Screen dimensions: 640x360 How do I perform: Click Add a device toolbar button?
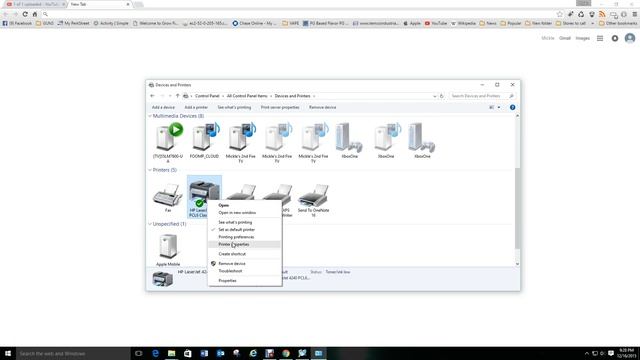[163, 107]
